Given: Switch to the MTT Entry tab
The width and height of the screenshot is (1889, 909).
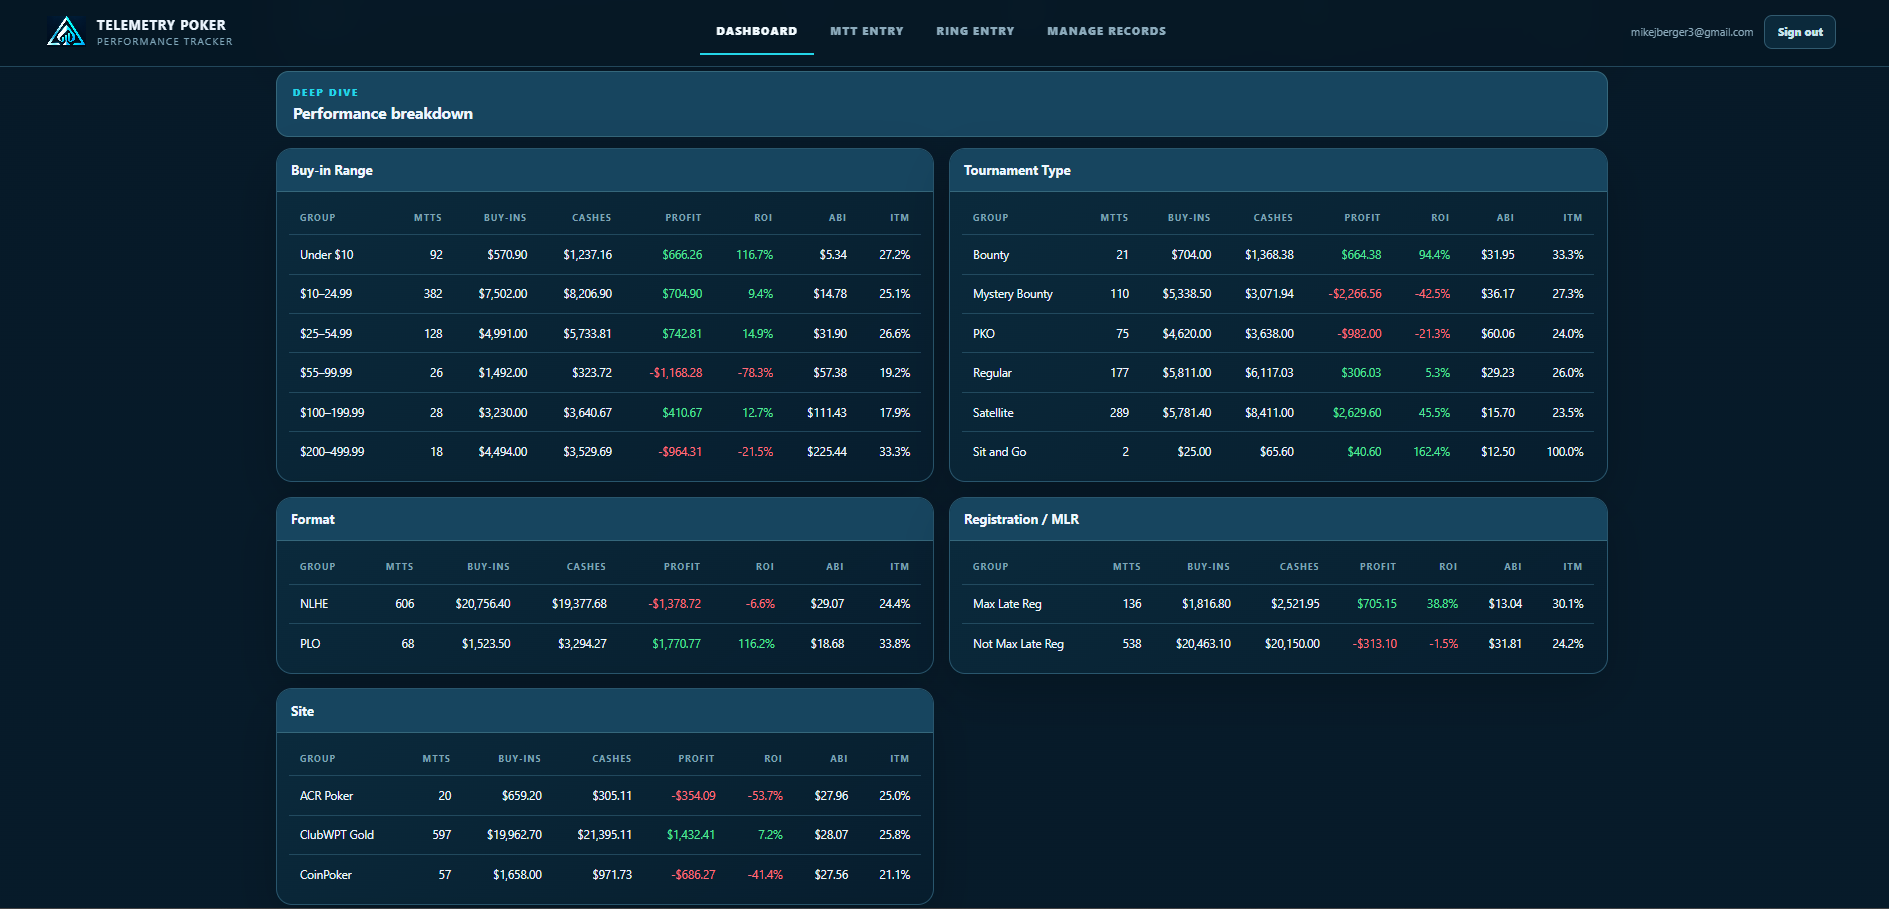Looking at the screenshot, I should click(x=867, y=31).
